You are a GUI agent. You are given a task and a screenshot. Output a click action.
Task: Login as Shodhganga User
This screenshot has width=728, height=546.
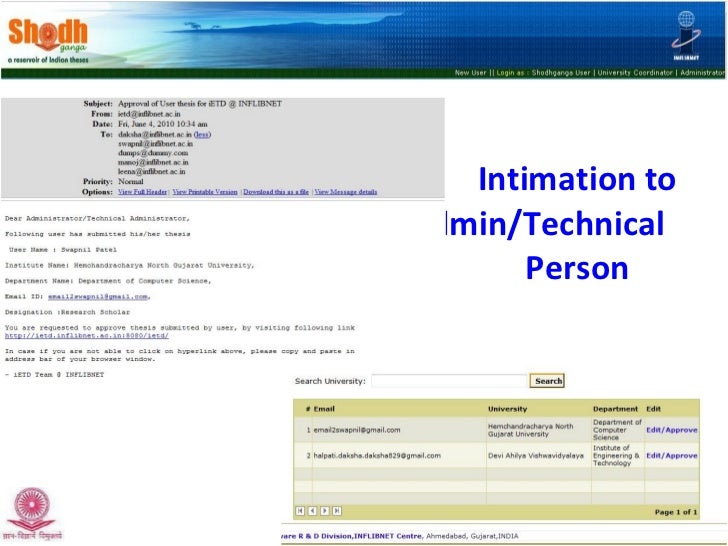(561, 72)
